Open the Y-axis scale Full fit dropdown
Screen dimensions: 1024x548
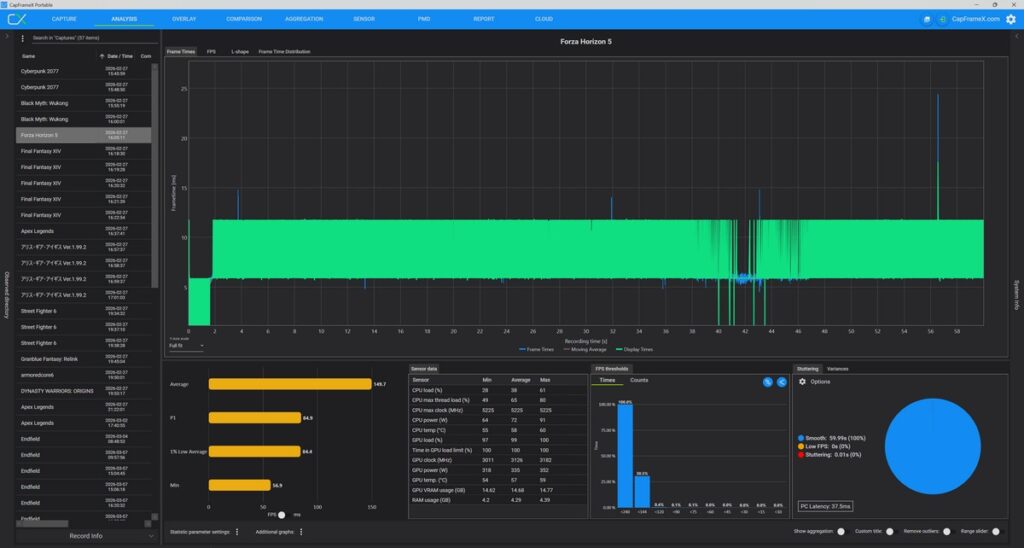click(x=186, y=346)
